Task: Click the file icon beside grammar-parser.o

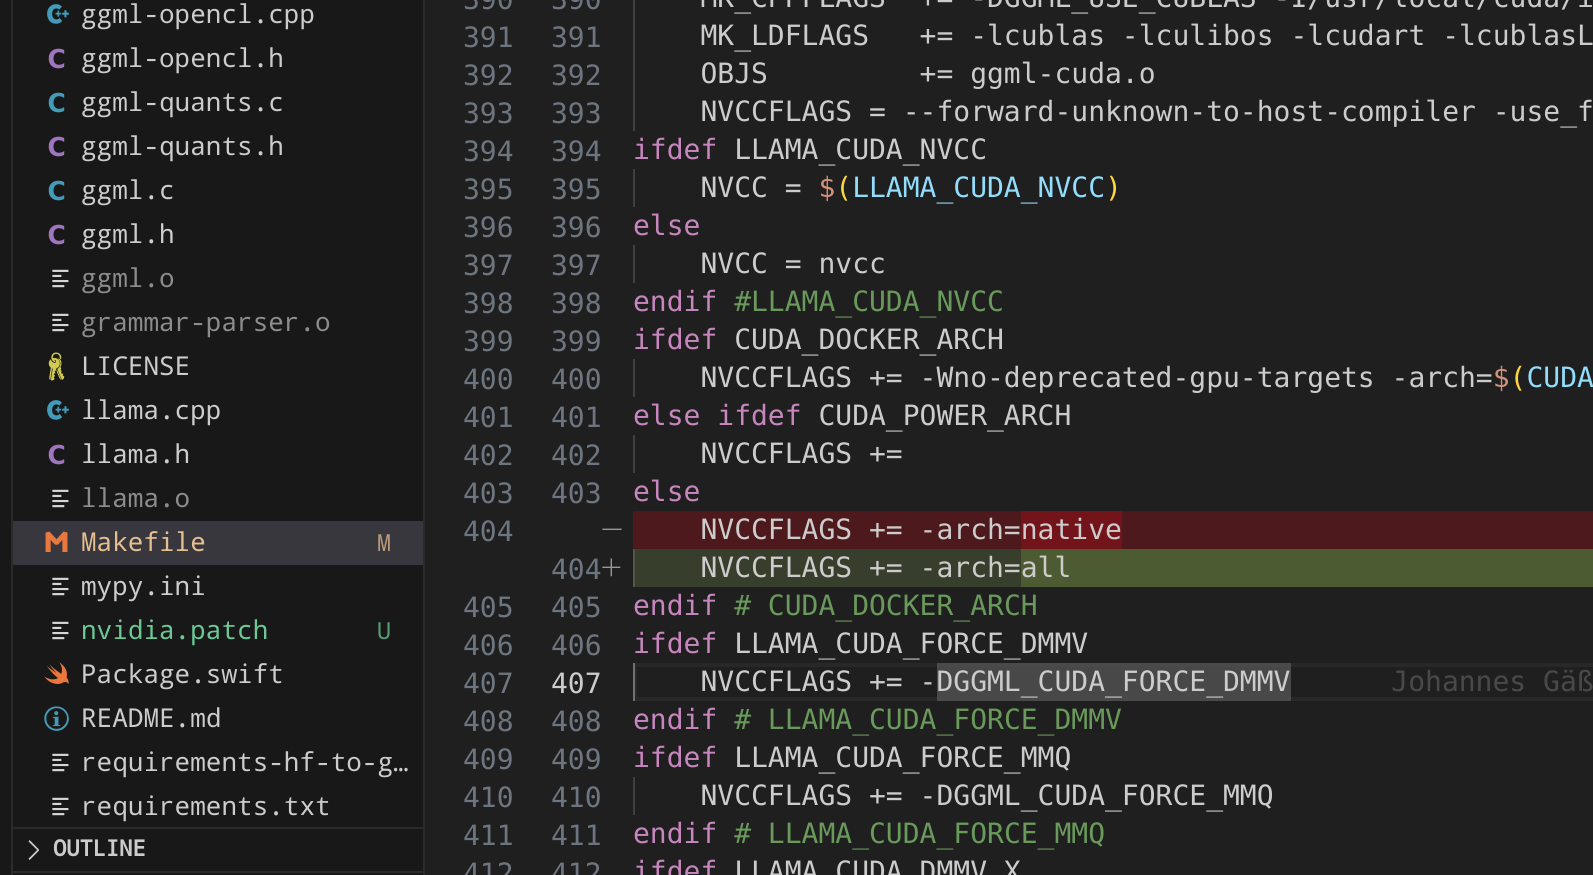Action: pyautogui.click(x=60, y=323)
